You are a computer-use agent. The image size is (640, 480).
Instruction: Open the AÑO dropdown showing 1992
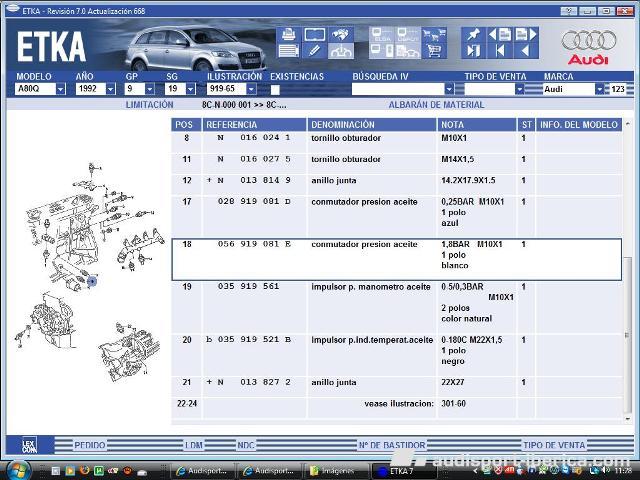[110, 89]
